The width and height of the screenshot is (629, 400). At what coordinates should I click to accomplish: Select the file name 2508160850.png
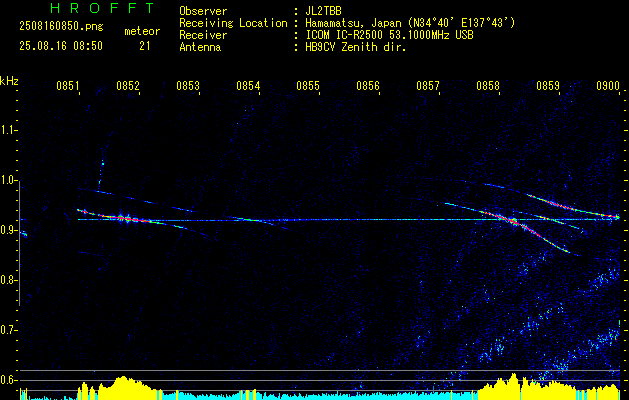click(x=61, y=26)
